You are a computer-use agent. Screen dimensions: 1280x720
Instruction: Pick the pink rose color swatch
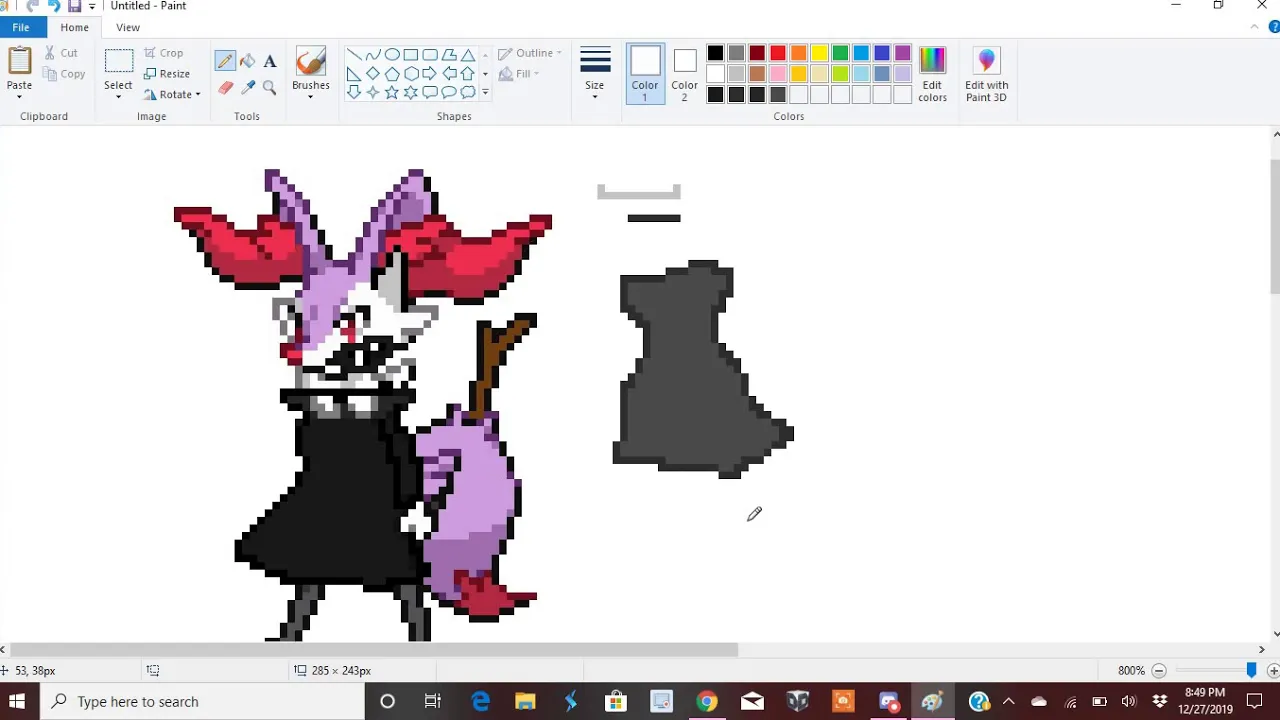(x=778, y=74)
